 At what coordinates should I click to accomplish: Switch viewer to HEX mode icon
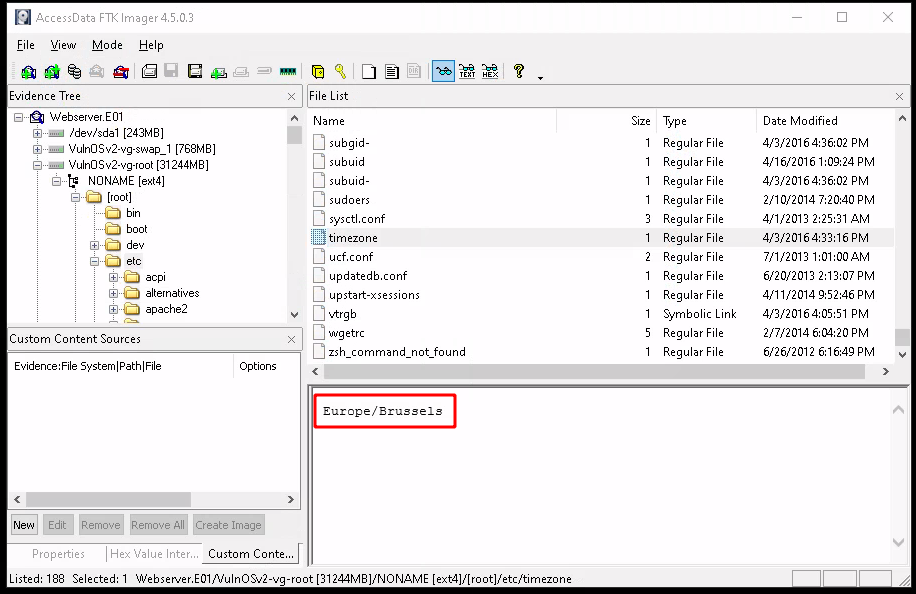(490, 72)
